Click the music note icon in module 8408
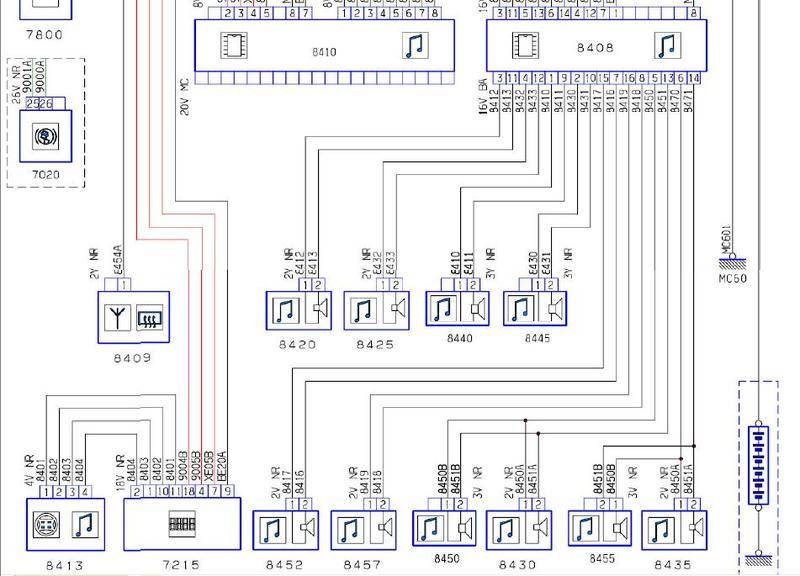The width and height of the screenshot is (800, 576). 666,47
